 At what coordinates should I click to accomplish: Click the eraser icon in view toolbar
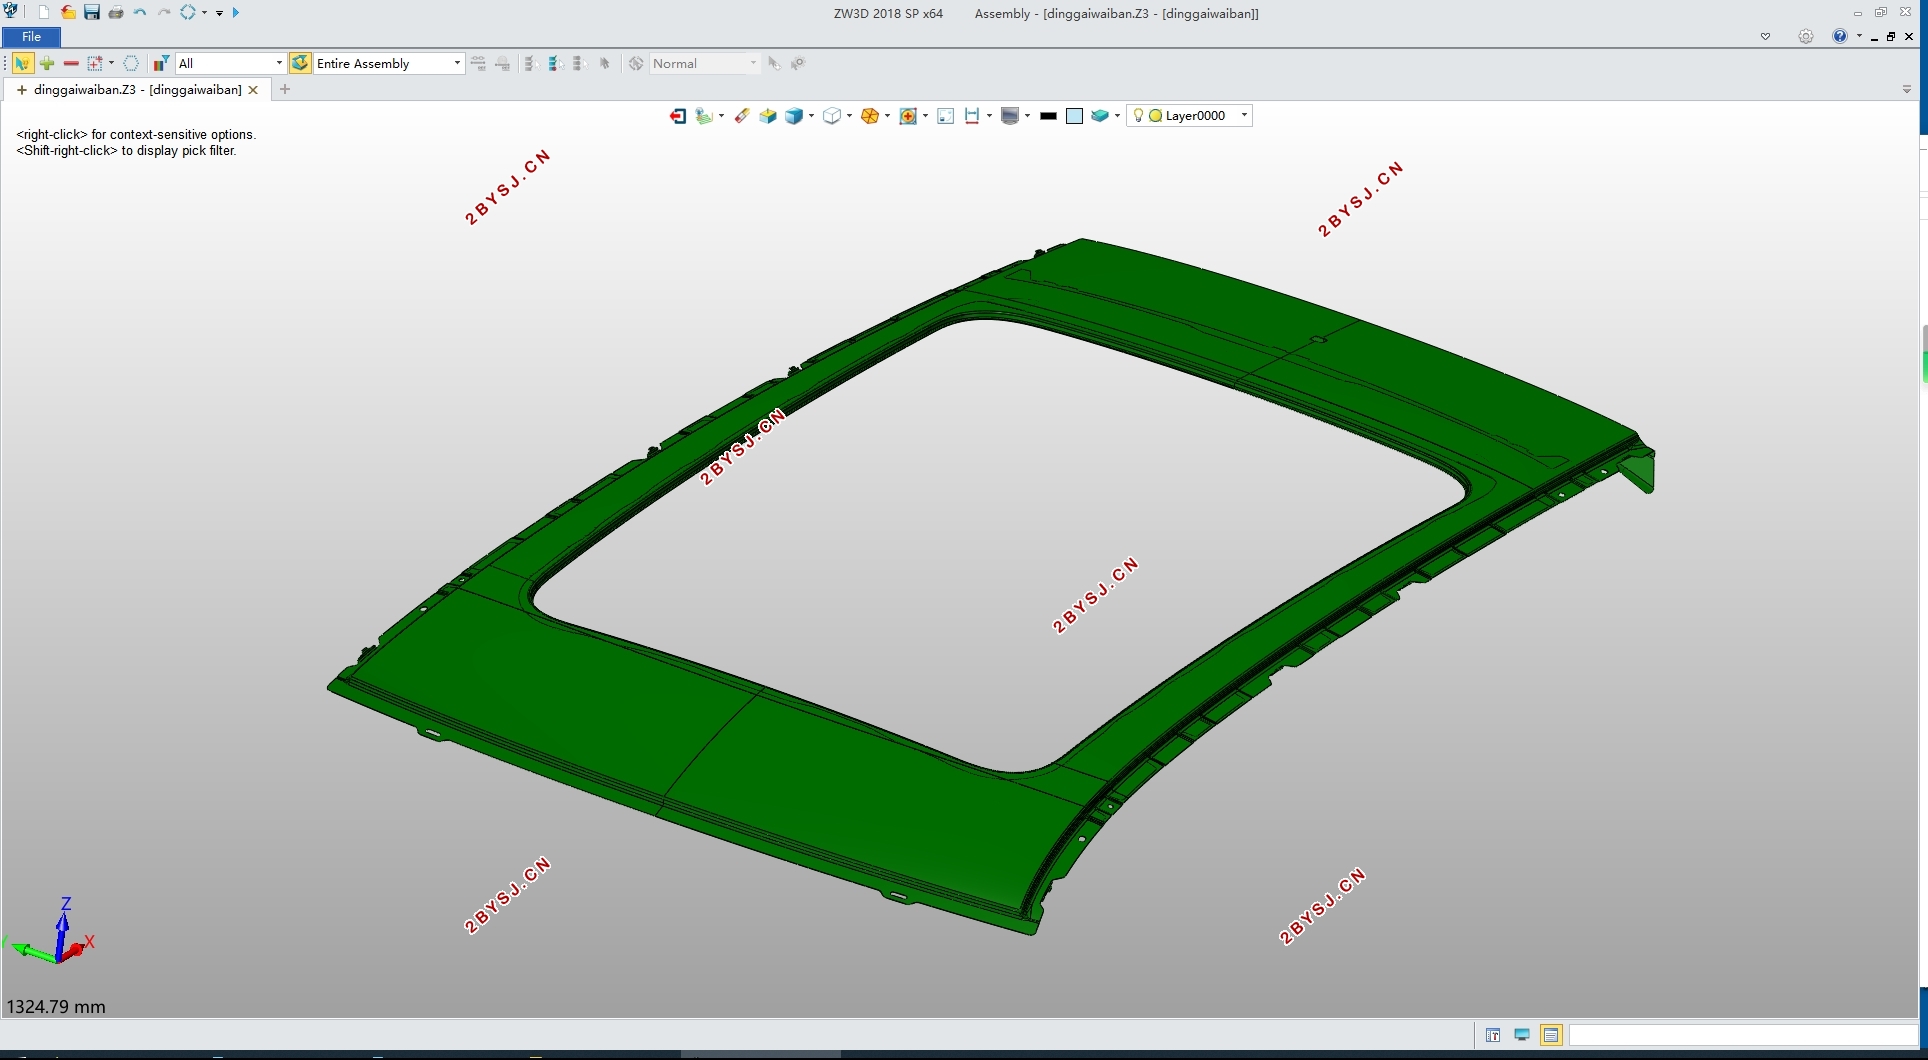tap(741, 116)
